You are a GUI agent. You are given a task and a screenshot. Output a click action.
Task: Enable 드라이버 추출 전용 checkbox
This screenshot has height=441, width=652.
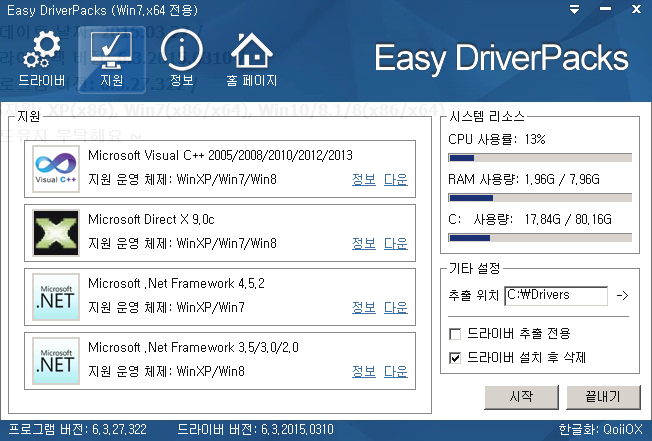click(455, 334)
